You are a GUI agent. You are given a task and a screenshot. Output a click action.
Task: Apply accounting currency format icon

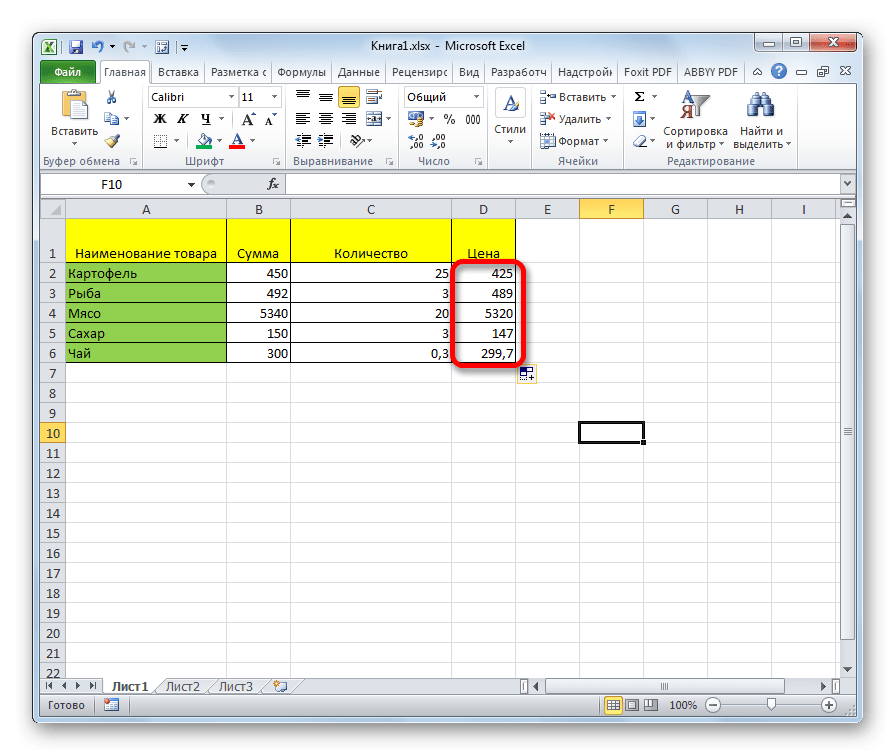coord(416,119)
